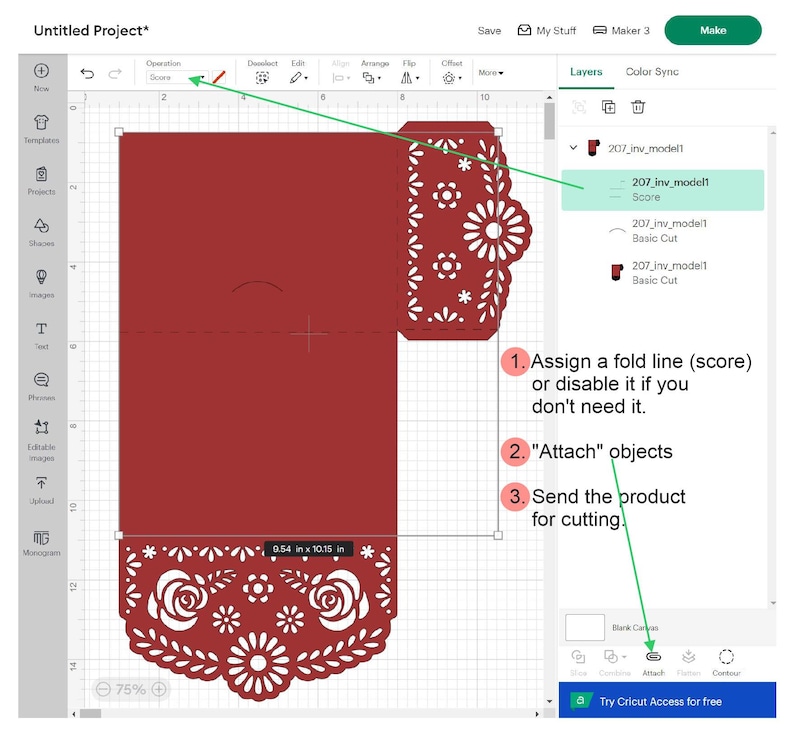Duplicate the selected layer
794x737 pixels.
point(608,107)
